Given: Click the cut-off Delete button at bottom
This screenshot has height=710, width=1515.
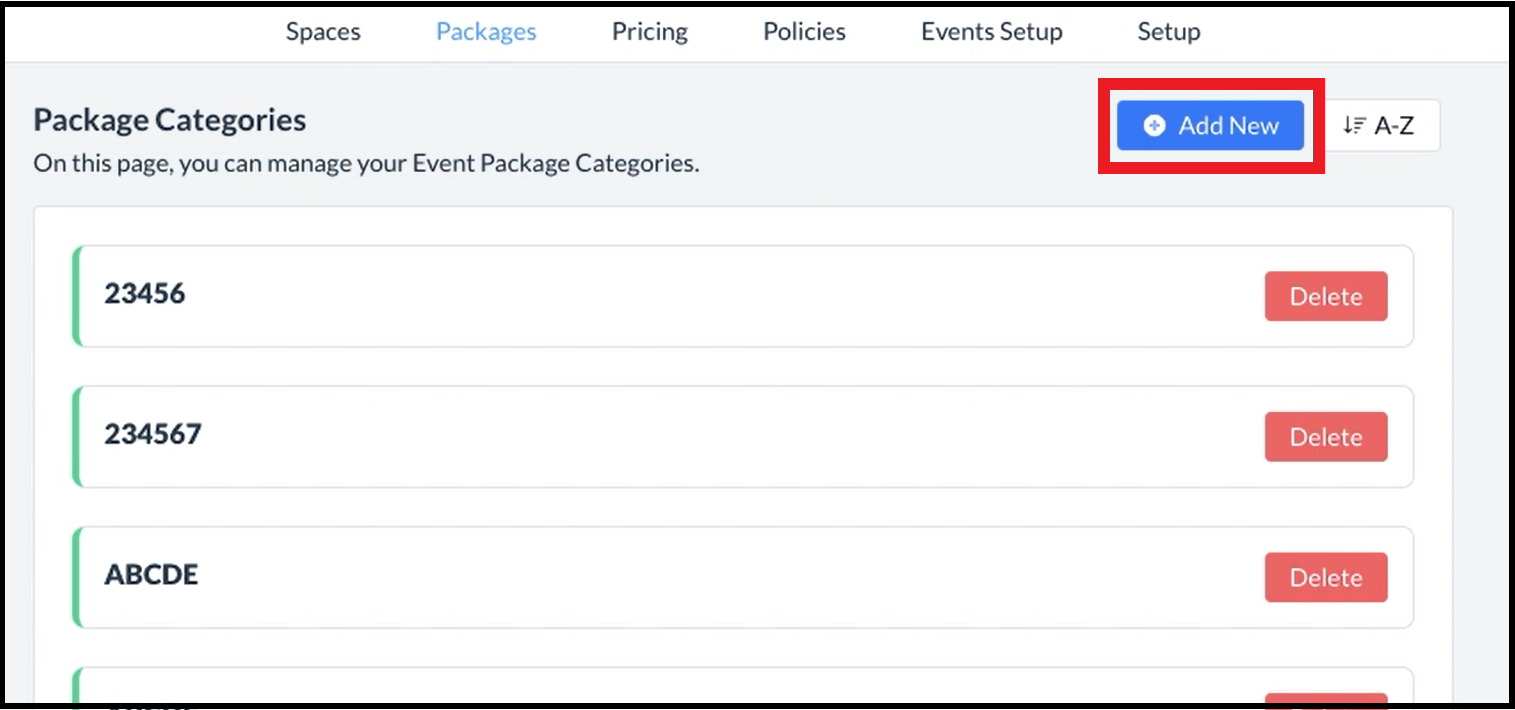Looking at the screenshot, I should [x=1325, y=699].
